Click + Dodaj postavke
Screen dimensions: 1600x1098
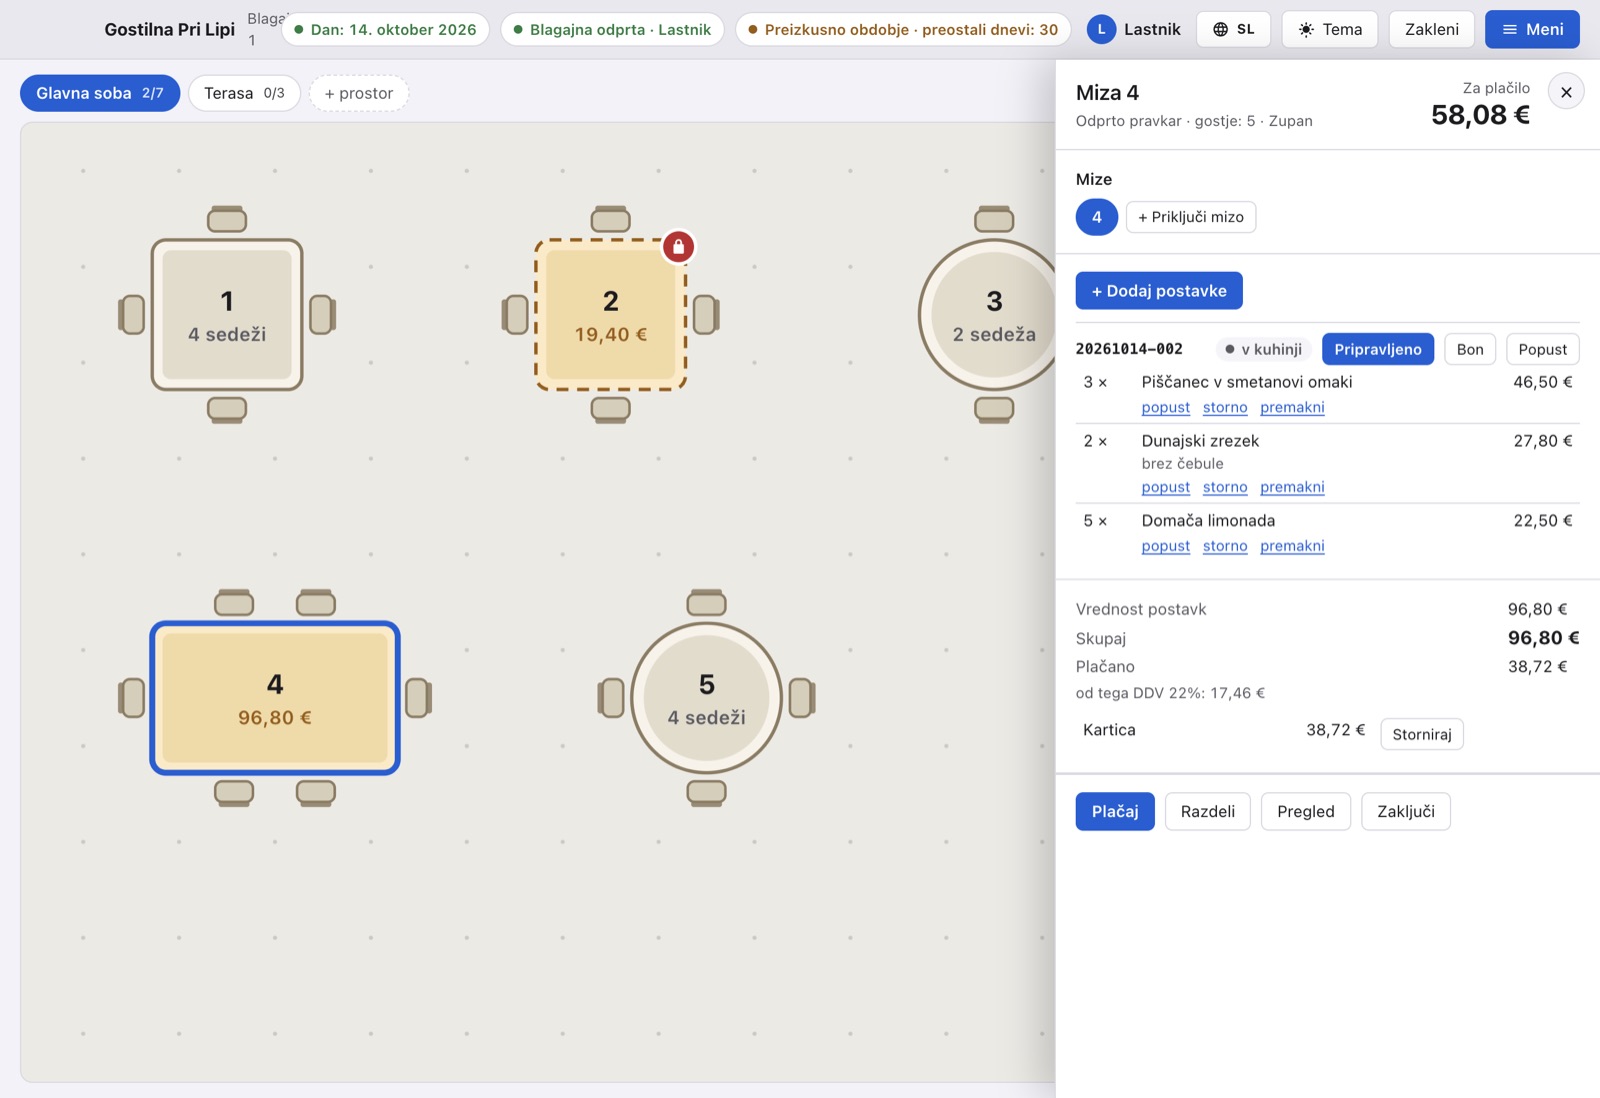1159,291
